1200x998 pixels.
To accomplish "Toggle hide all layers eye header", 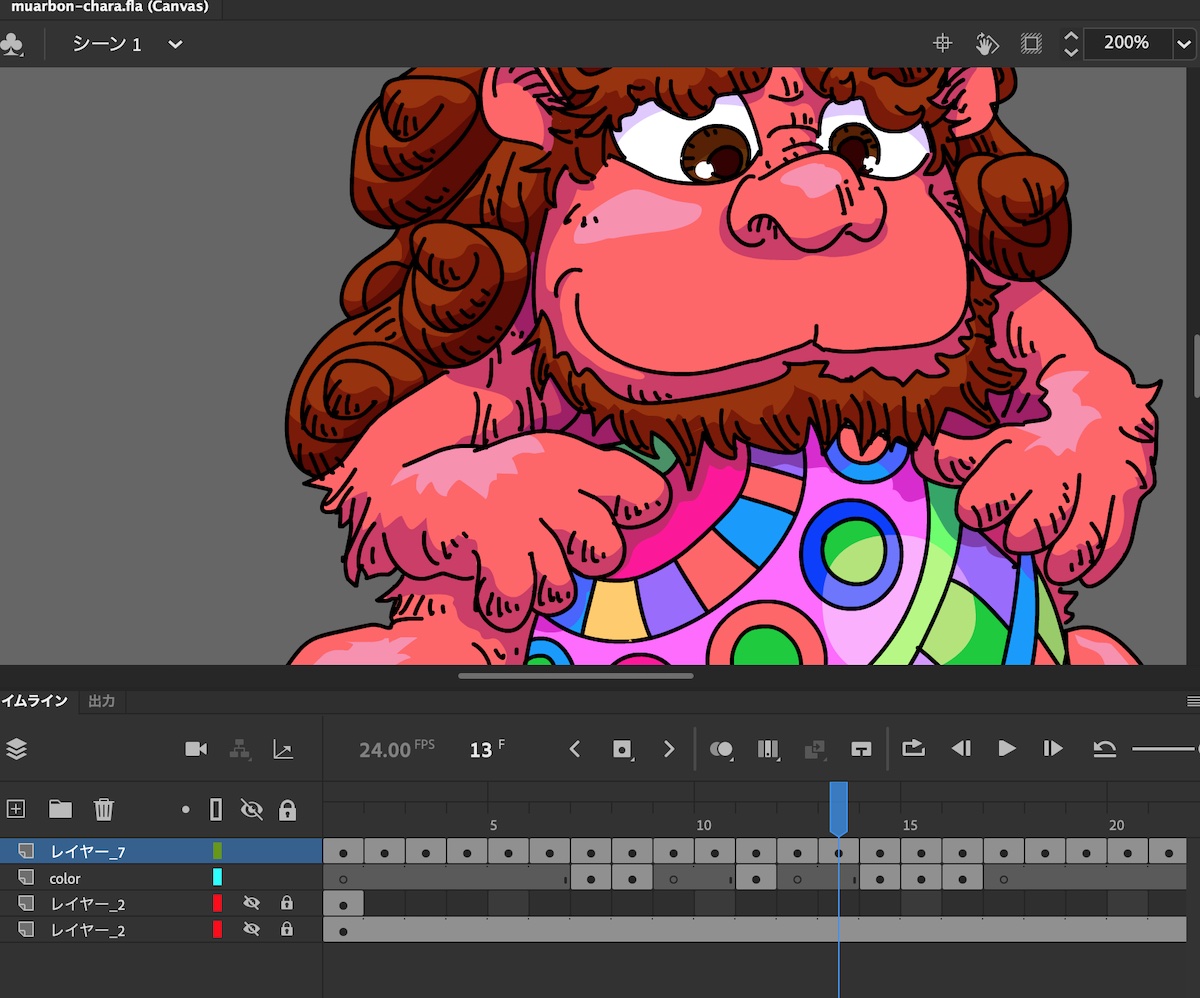I will tap(252, 809).
